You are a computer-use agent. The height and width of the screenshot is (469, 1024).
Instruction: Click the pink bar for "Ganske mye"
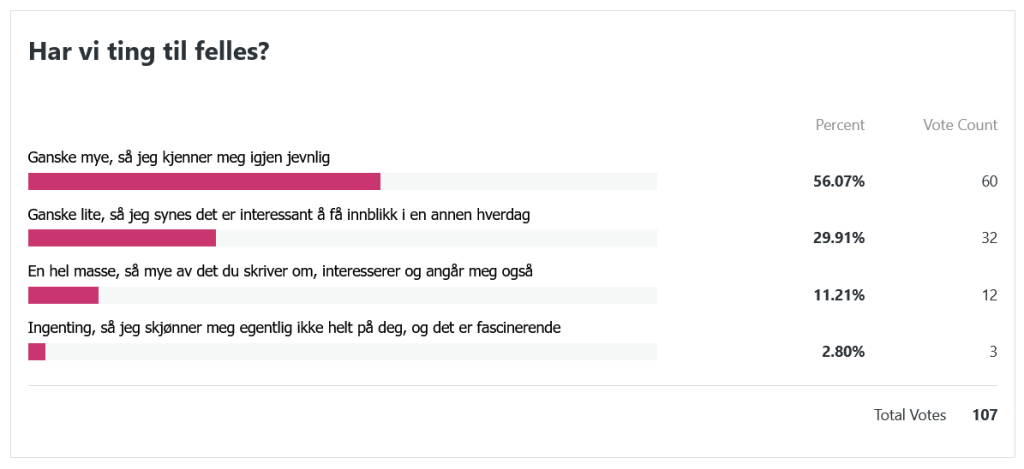[204, 181]
